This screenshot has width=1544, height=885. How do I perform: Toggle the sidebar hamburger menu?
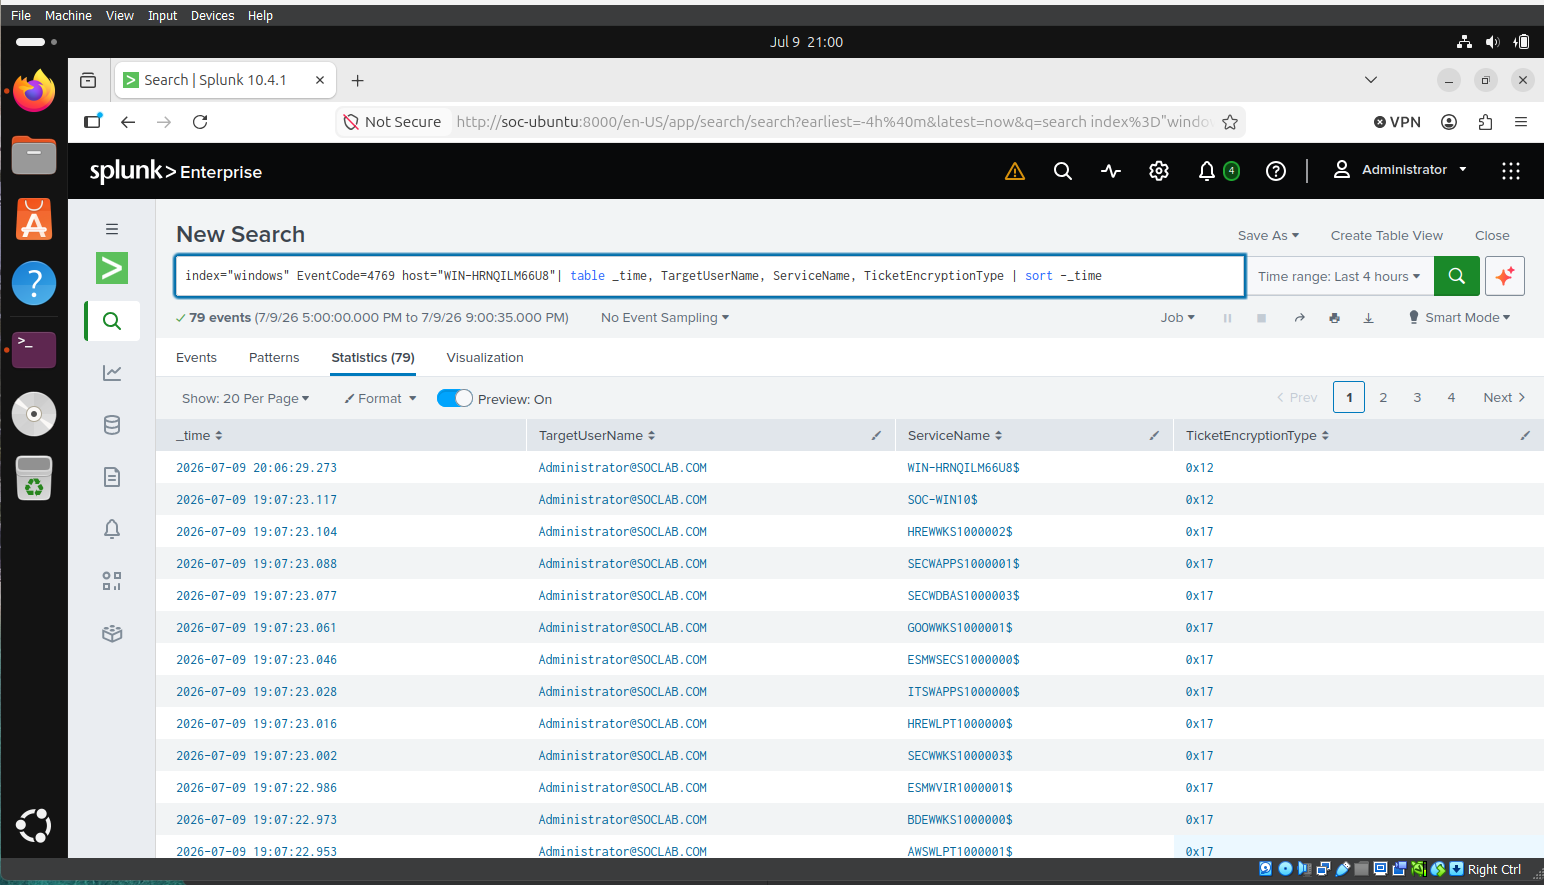click(x=112, y=229)
